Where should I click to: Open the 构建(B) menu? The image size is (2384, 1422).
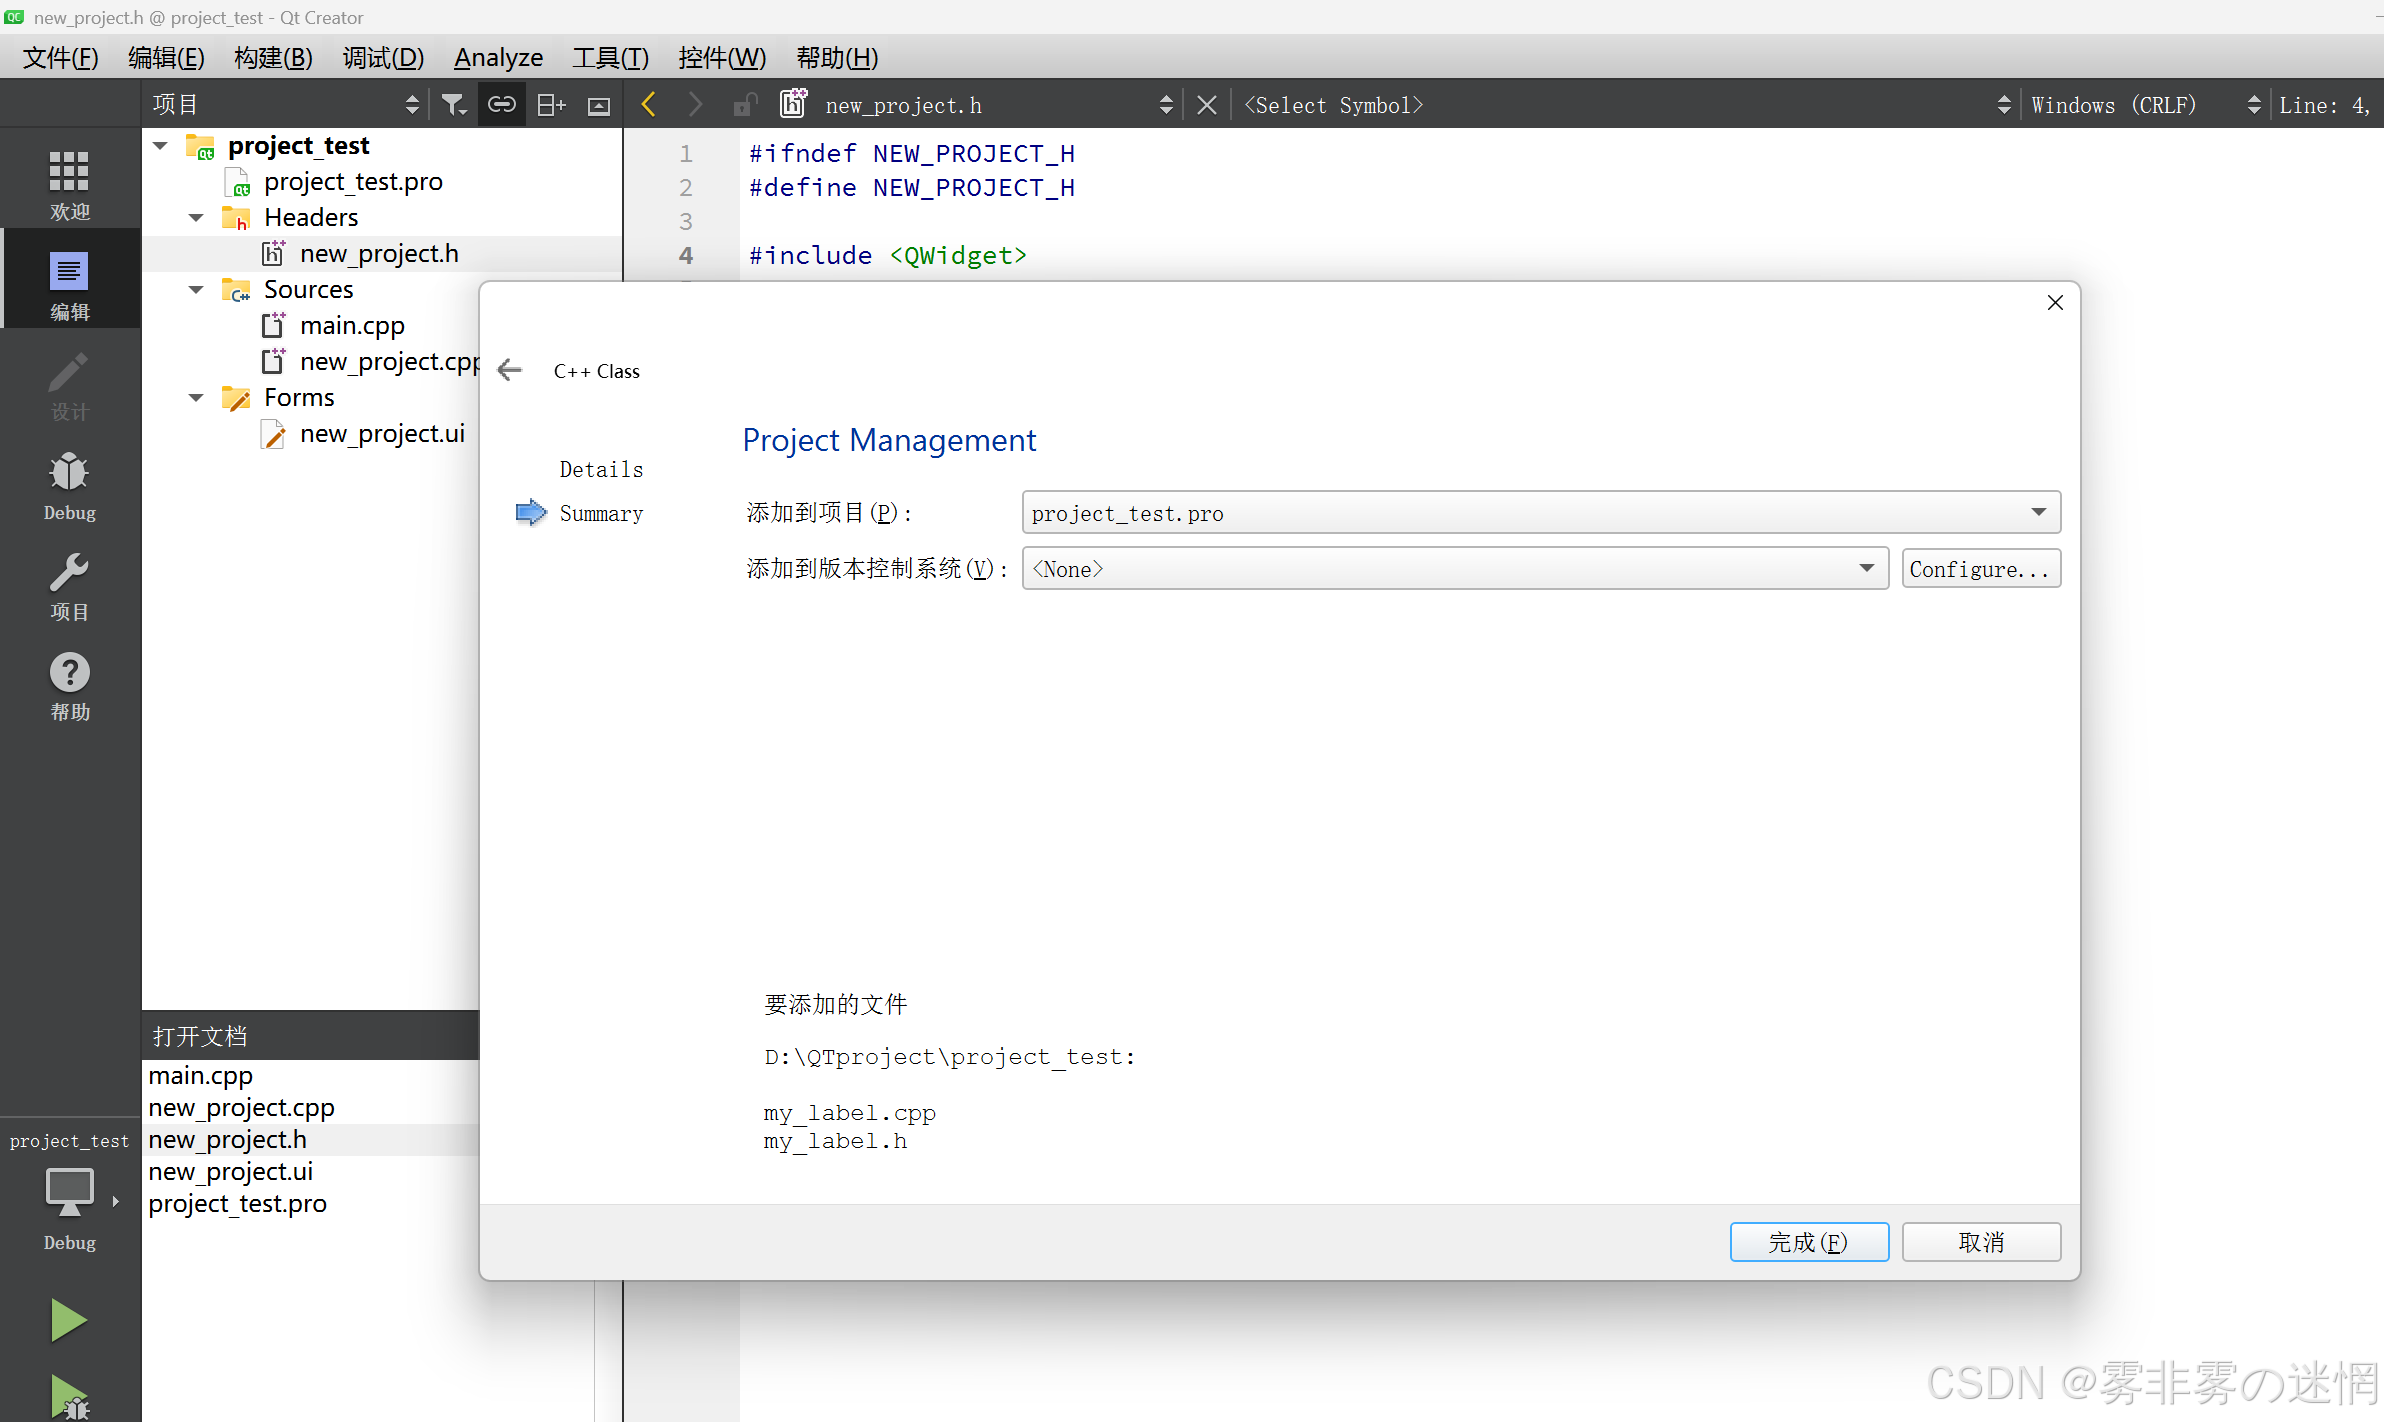(x=273, y=58)
